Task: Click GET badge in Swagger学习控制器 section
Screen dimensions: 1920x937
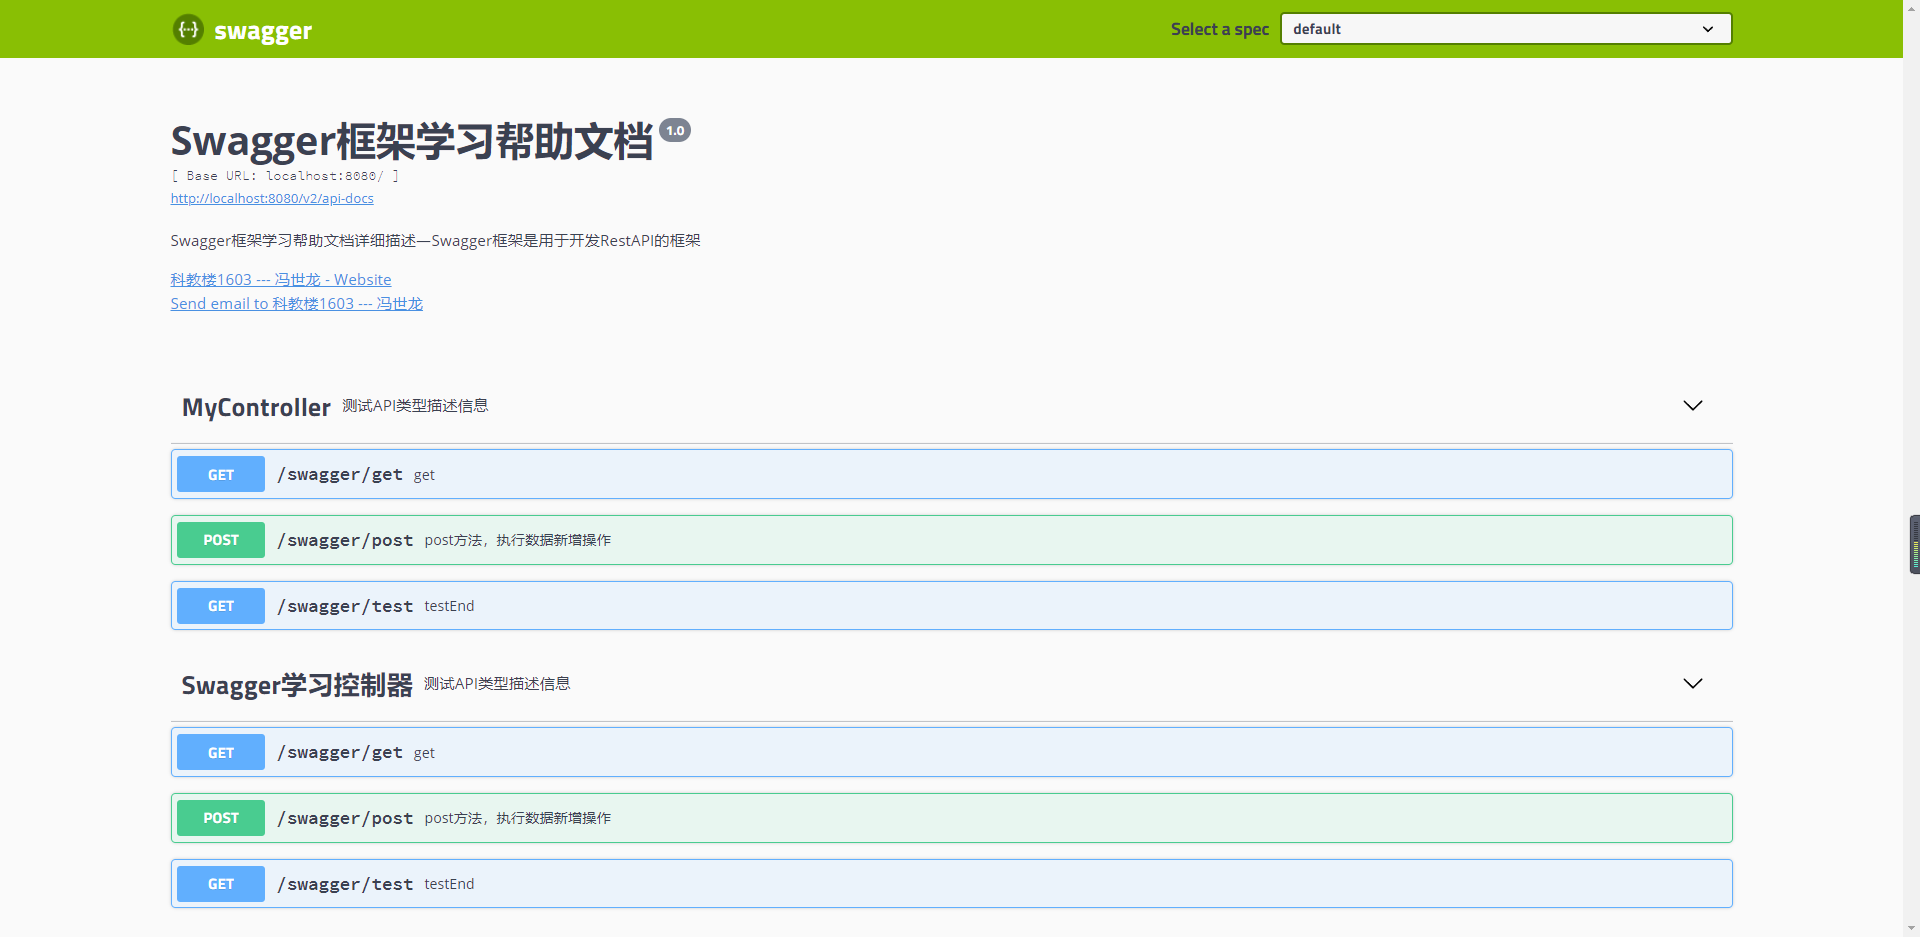Action: tap(220, 752)
